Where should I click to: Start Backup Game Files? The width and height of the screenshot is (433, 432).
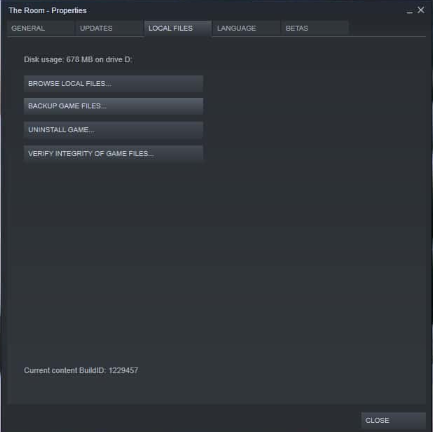click(113, 106)
